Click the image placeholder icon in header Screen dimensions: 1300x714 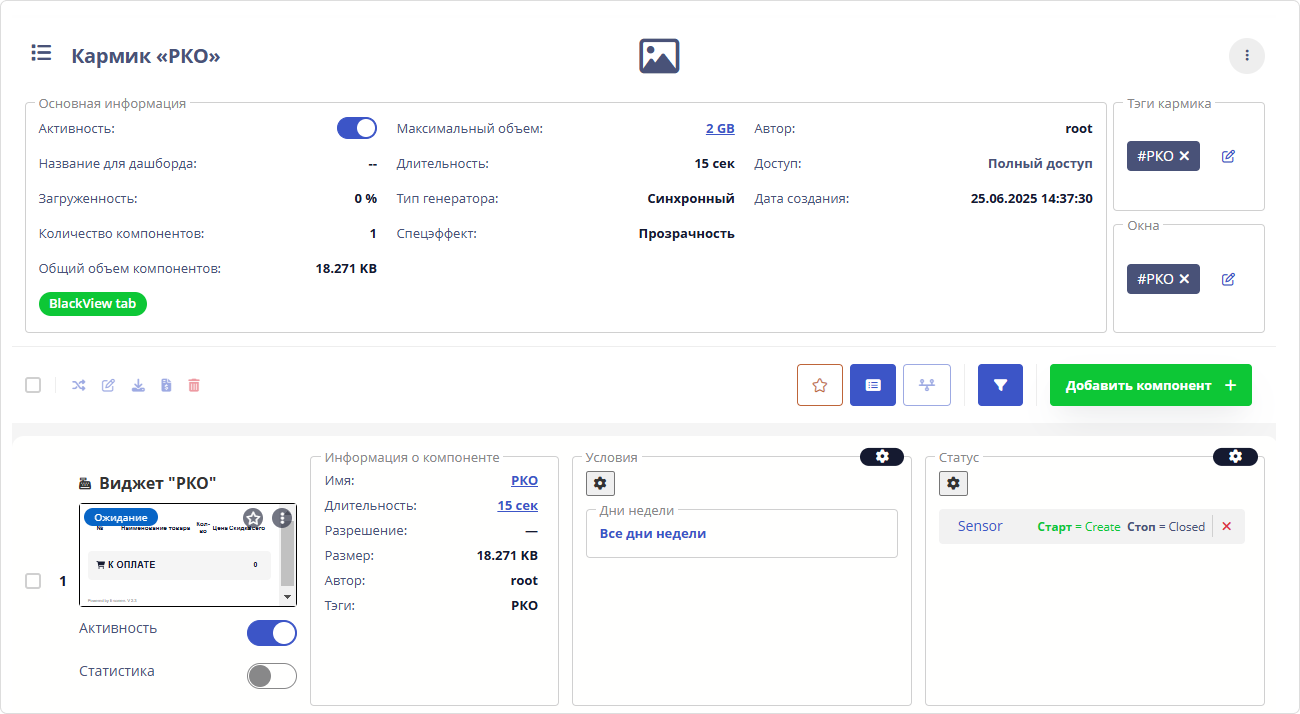659,56
